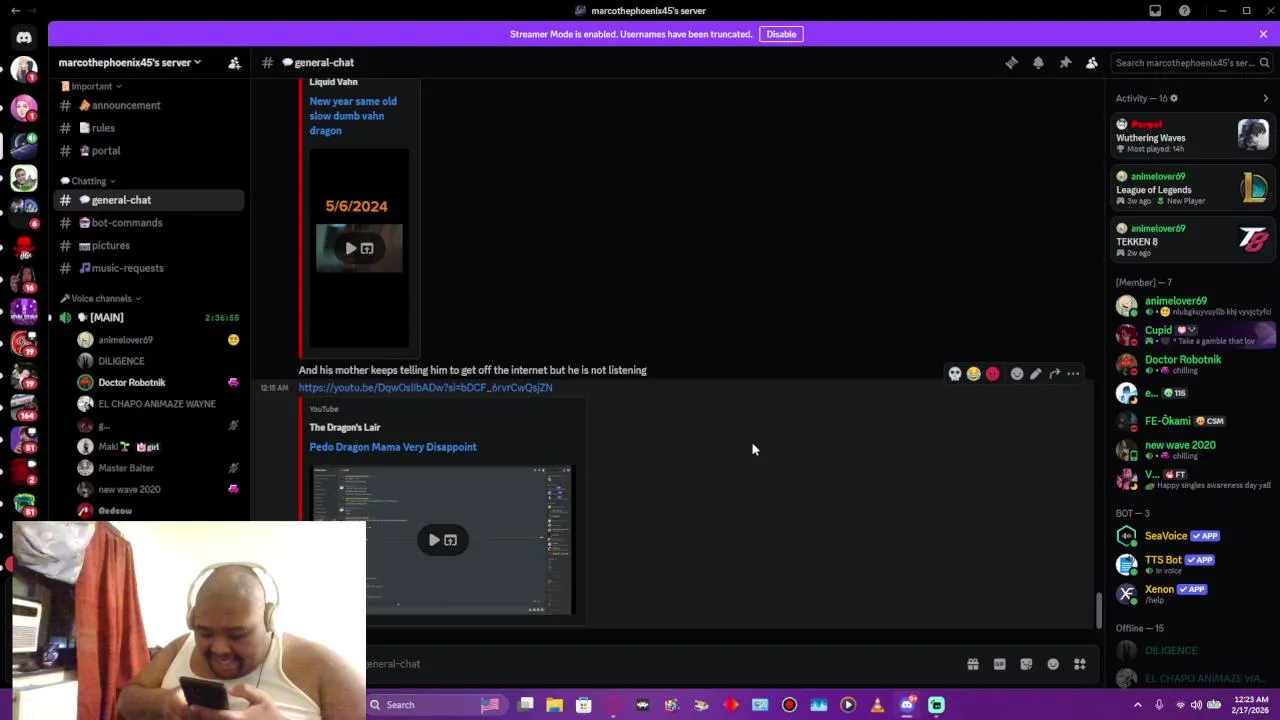The height and width of the screenshot is (720, 1280).
Task: Forward the message with arrow icon
Action: tap(1054, 374)
